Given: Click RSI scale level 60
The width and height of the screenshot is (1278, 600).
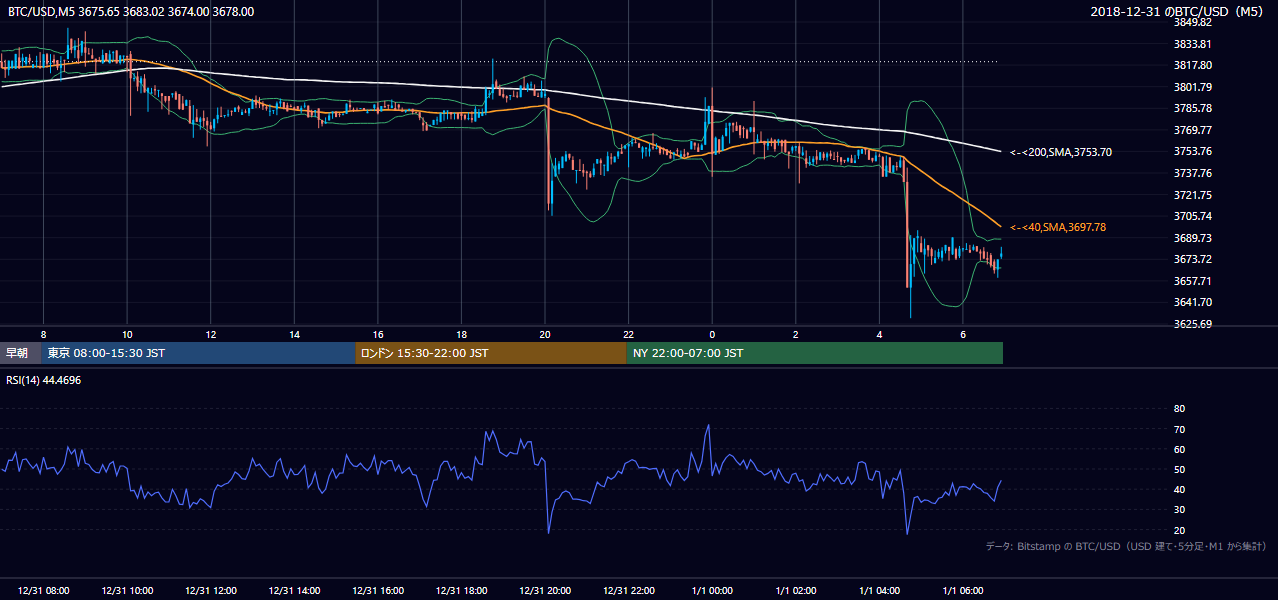Looking at the screenshot, I should (1179, 449).
